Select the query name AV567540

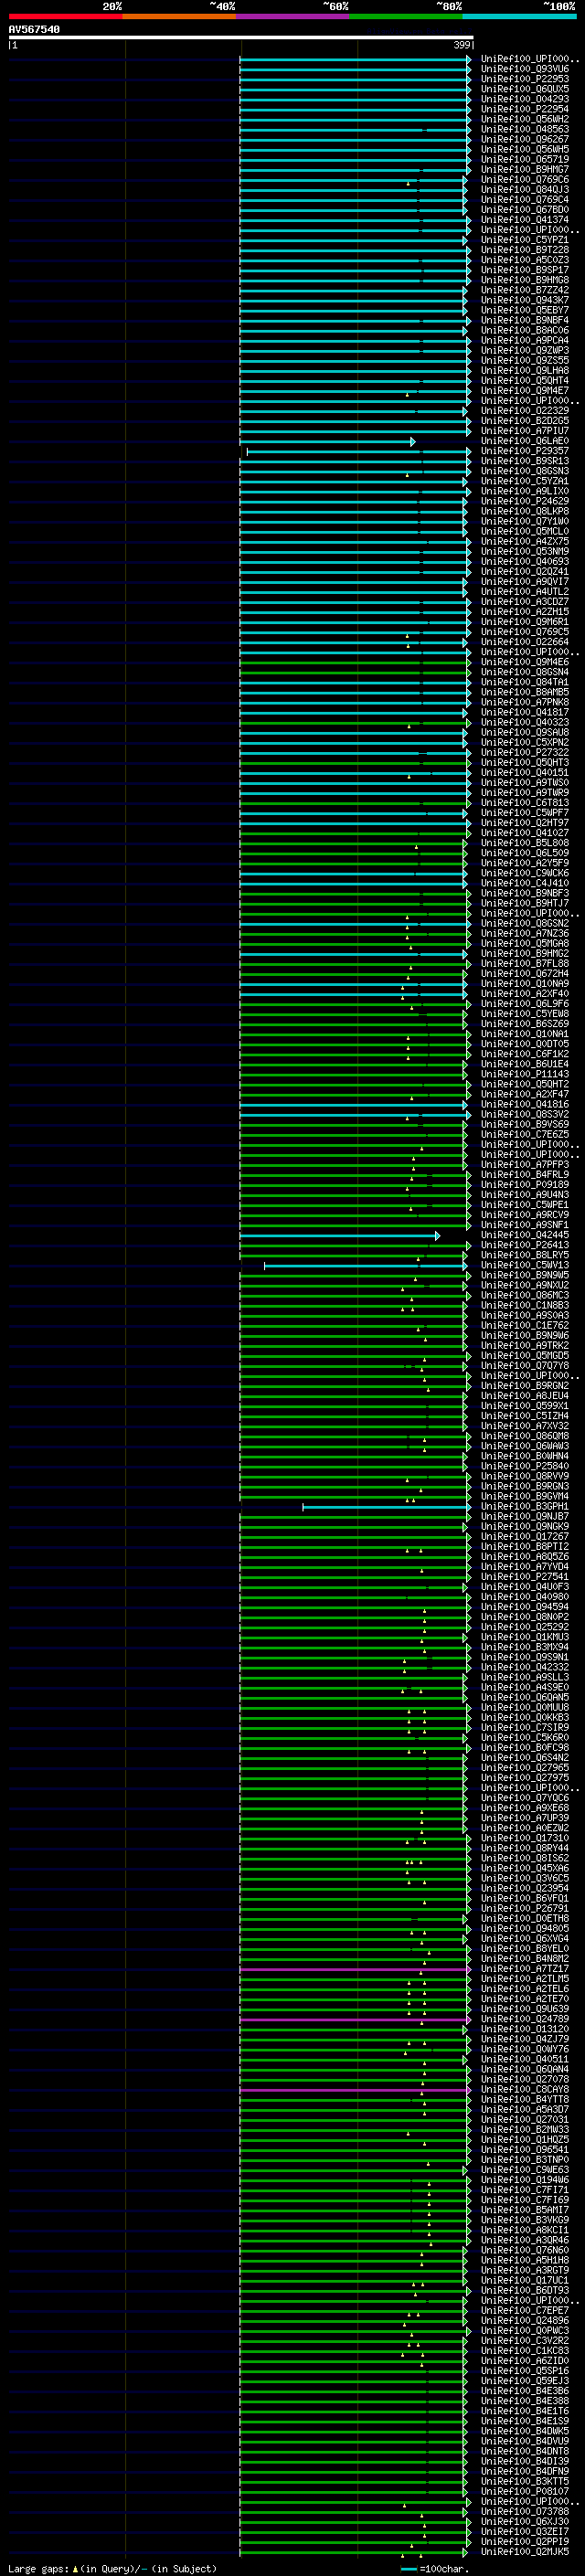click(x=34, y=29)
